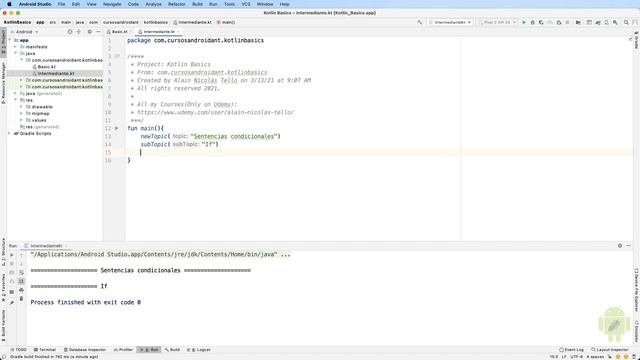Viewport: 640px width, 360px height.
Task: Fold the comment block at line 3
Action: 117,56
